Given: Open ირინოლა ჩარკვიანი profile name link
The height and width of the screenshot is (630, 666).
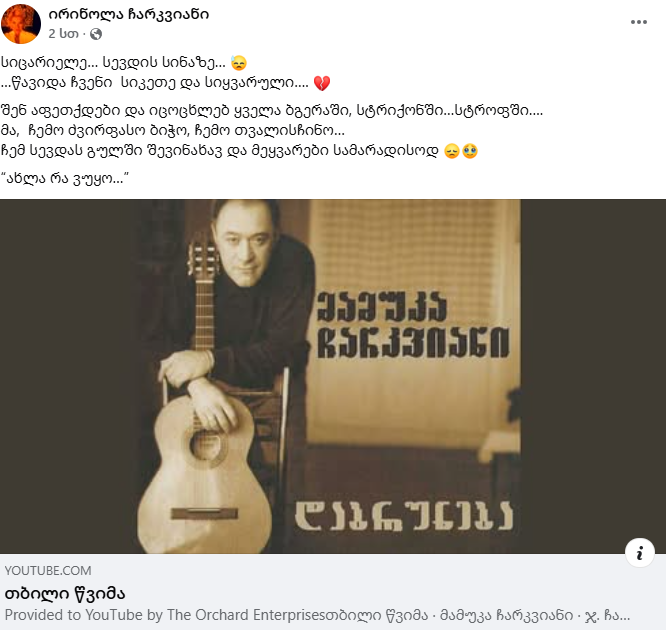Looking at the screenshot, I should pyautogui.click(x=129, y=15).
